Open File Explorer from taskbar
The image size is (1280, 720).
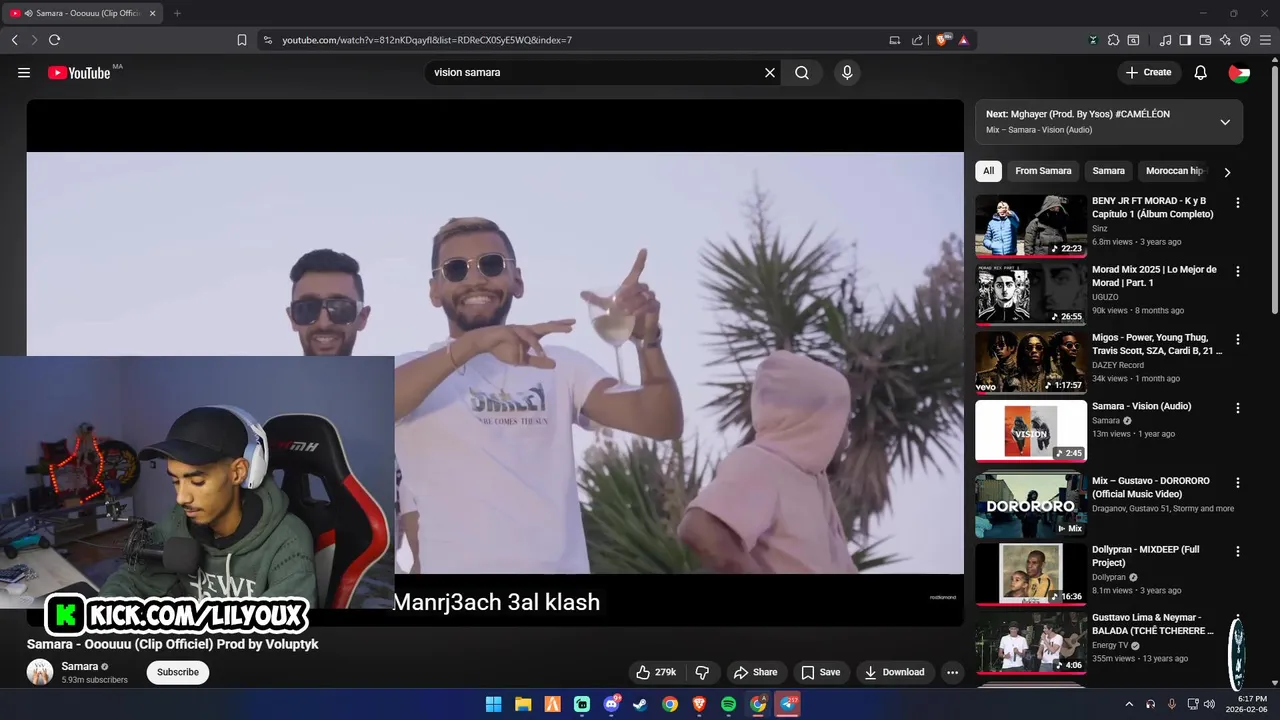523,704
